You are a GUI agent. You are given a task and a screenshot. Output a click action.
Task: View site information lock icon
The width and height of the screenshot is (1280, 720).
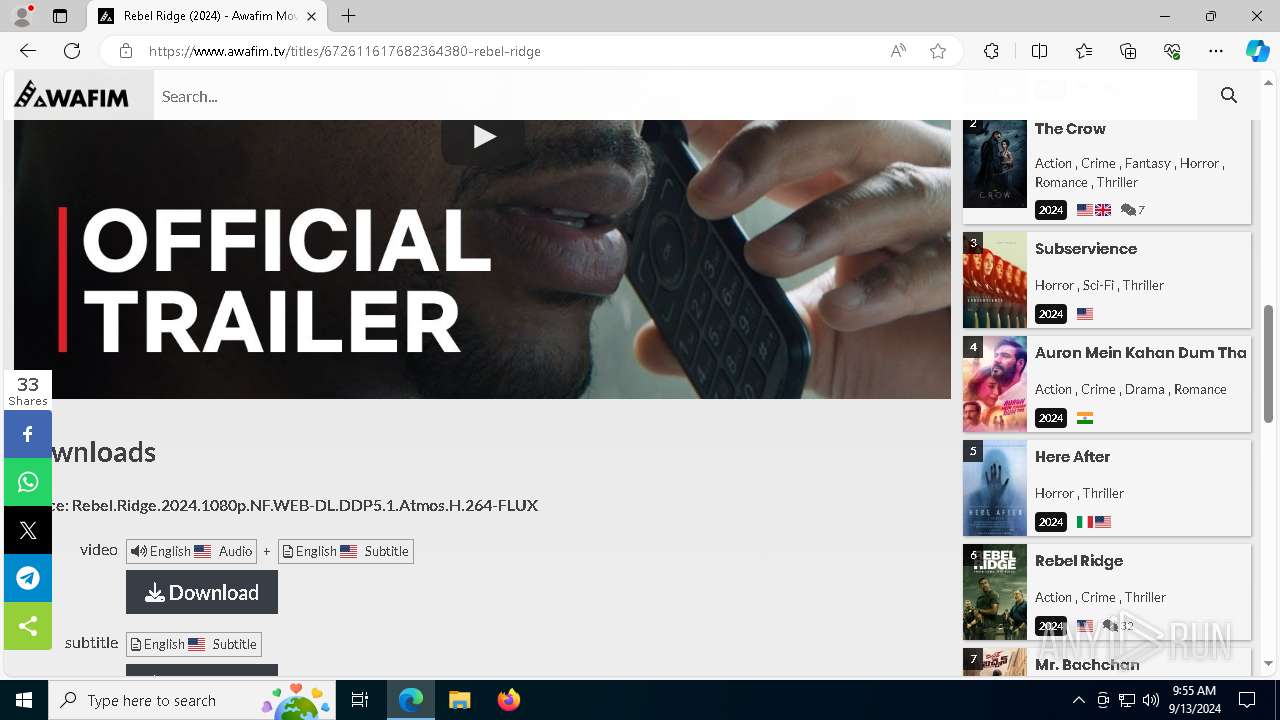point(126,51)
